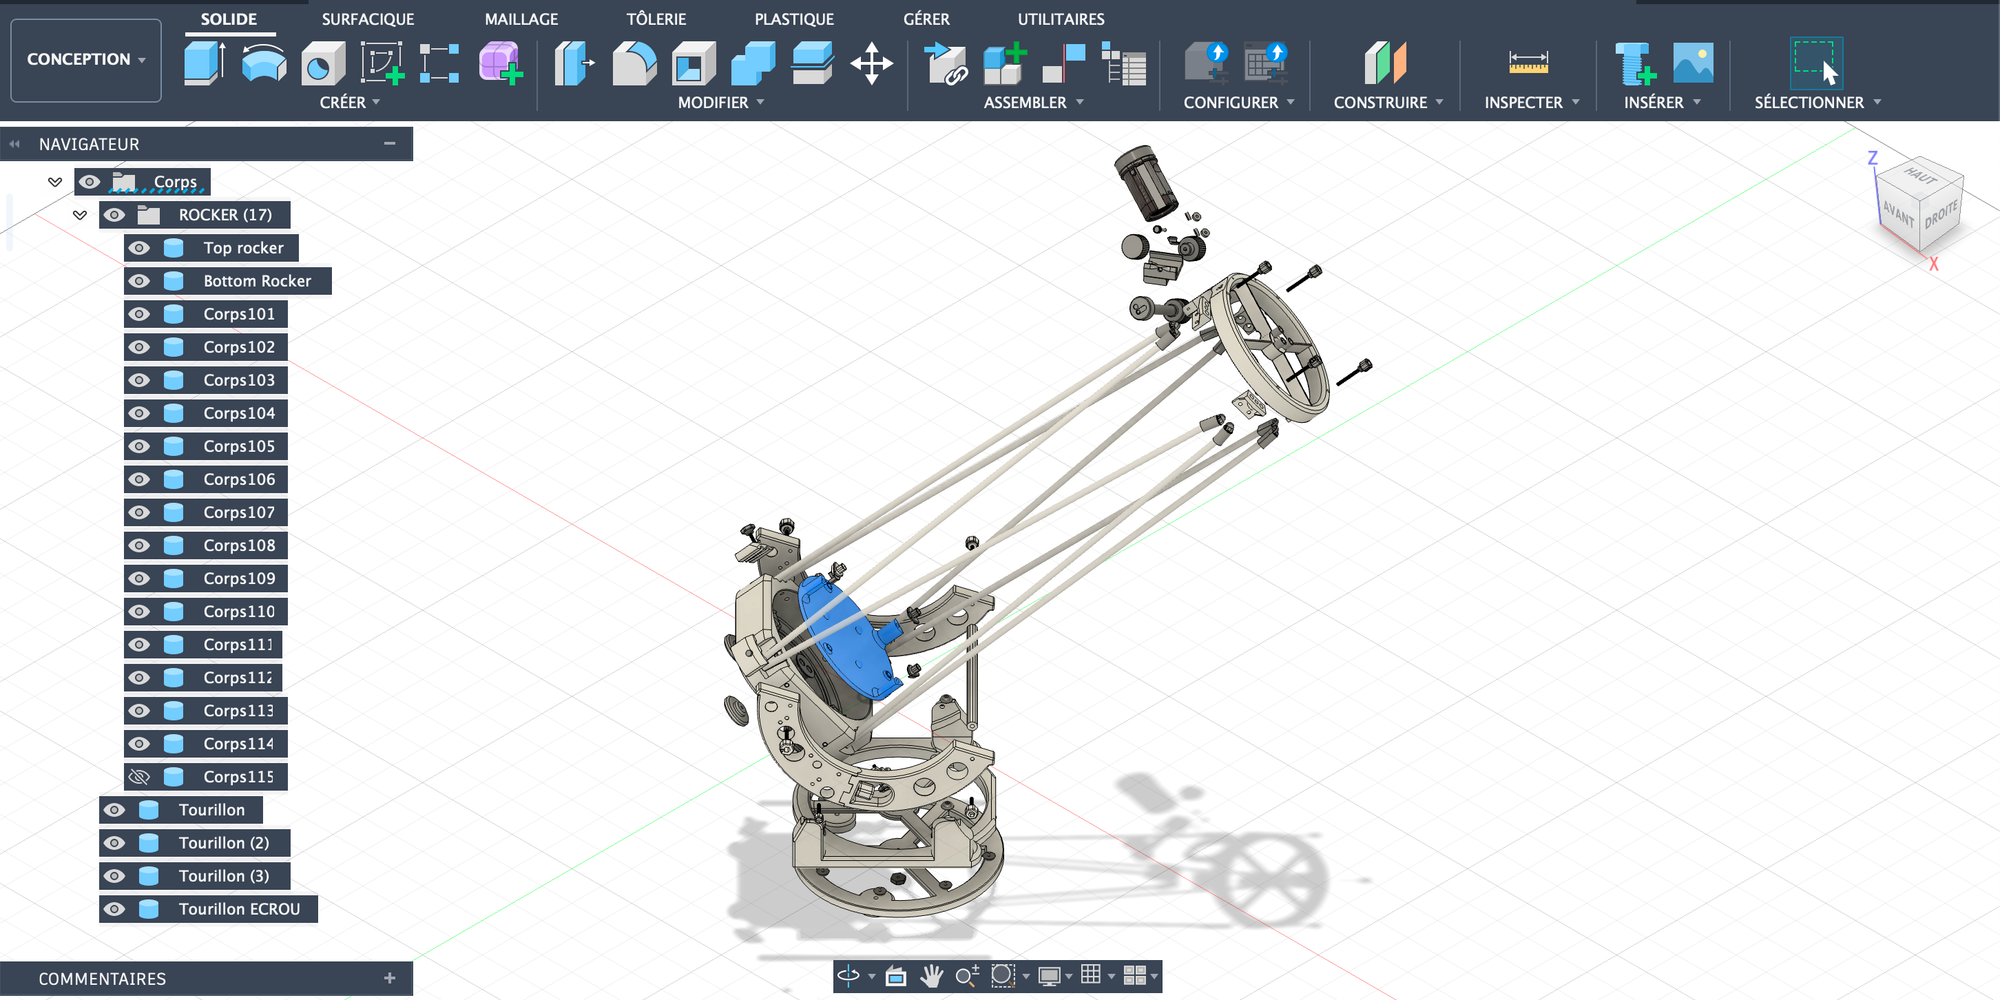Open the CRÉER dropdown menu
The image size is (2000, 1000).
pyautogui.click(x=350, y=102)
